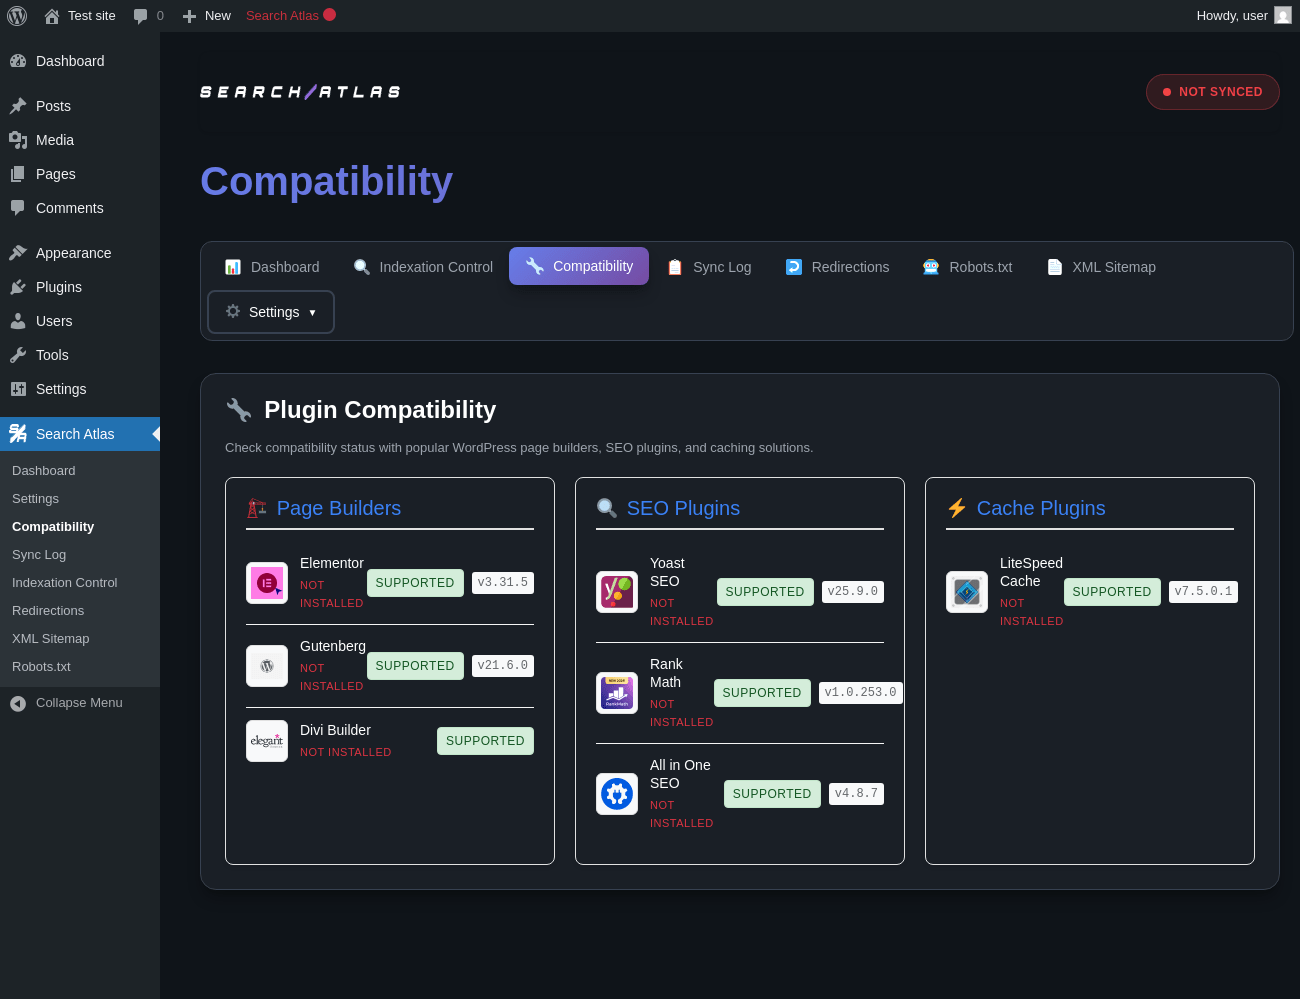The height and width of the screenshot is (999, 1300).
Task: Open Howdy, user account menu
Action: pyautogui.click(x=1243, y=16)
